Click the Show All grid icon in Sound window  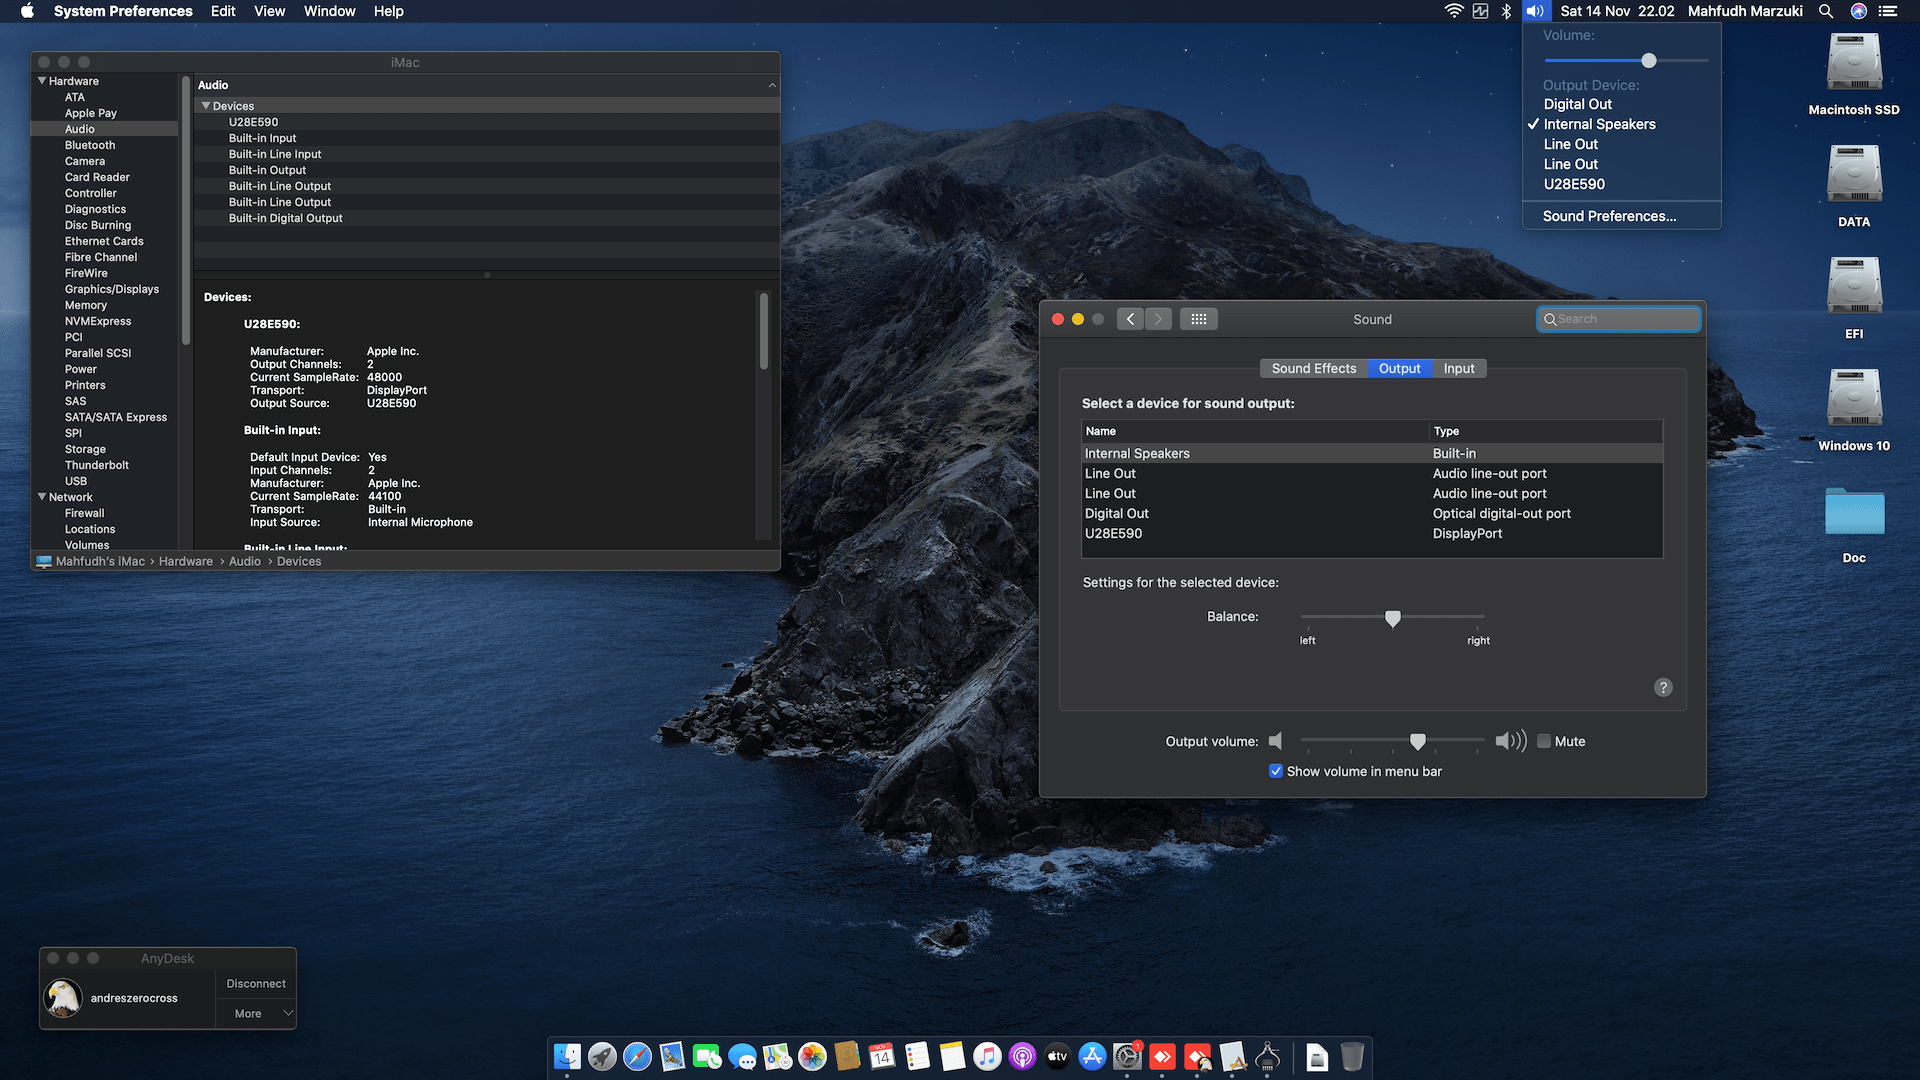point(1198,318)
